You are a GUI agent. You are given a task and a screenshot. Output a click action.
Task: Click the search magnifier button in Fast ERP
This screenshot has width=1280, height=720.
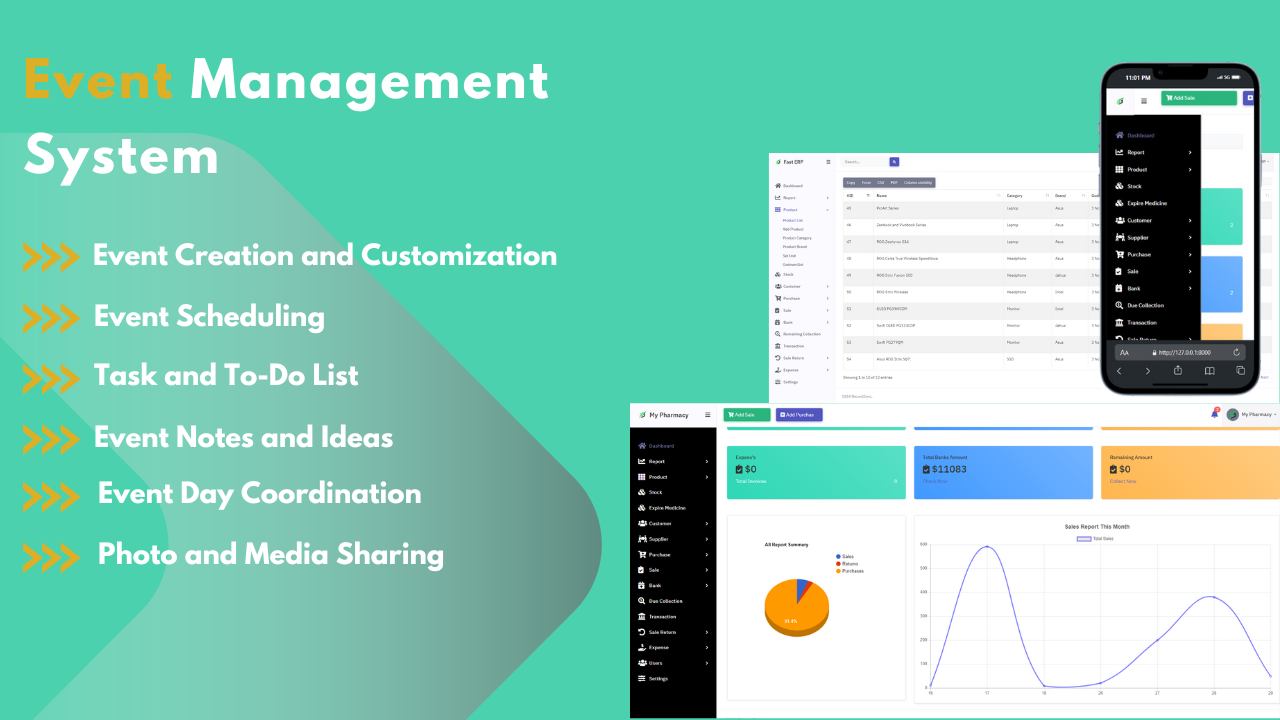[x=894, y=162]
